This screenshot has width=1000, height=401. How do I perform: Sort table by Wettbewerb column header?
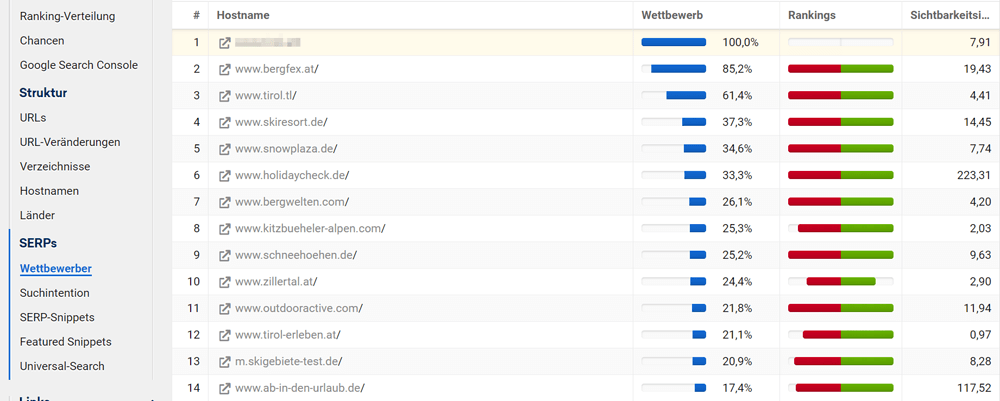point(672,15)
